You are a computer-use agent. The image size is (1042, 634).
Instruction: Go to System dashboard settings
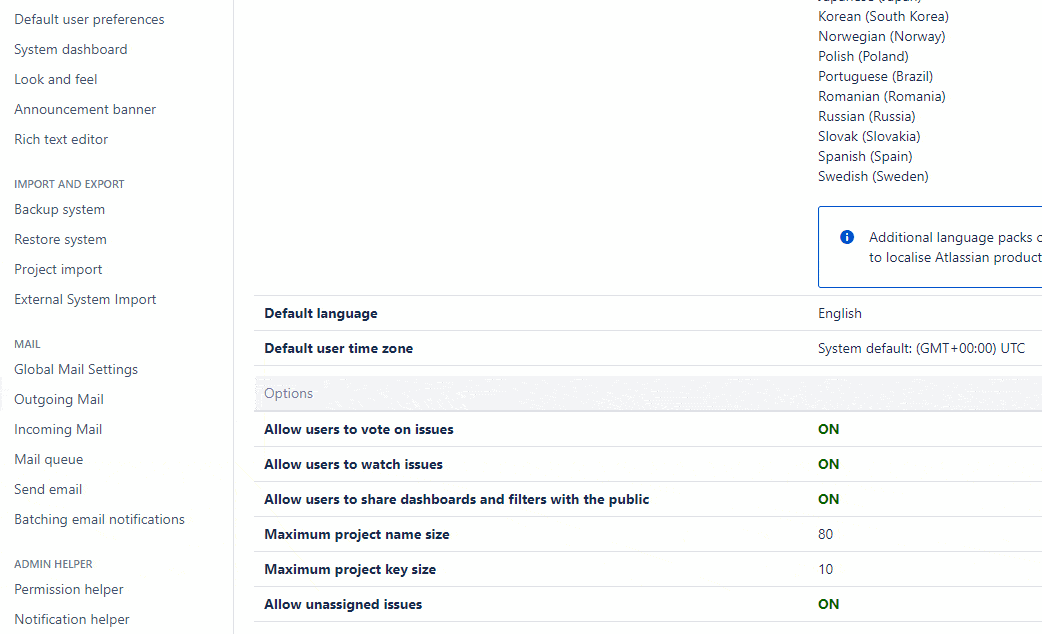click(70, 49)
